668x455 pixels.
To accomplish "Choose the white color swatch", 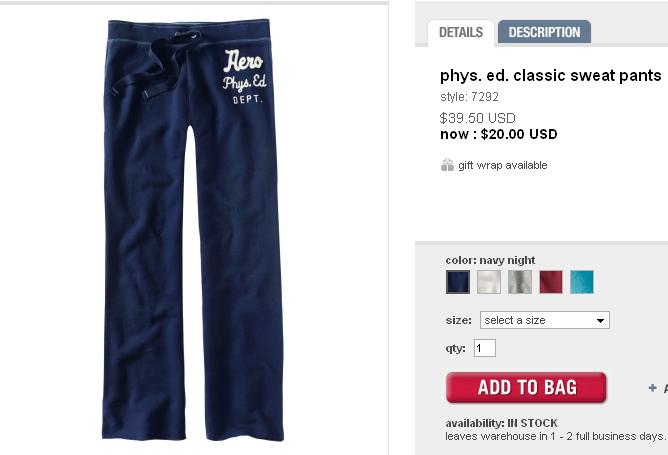I will tap(489, 282).
